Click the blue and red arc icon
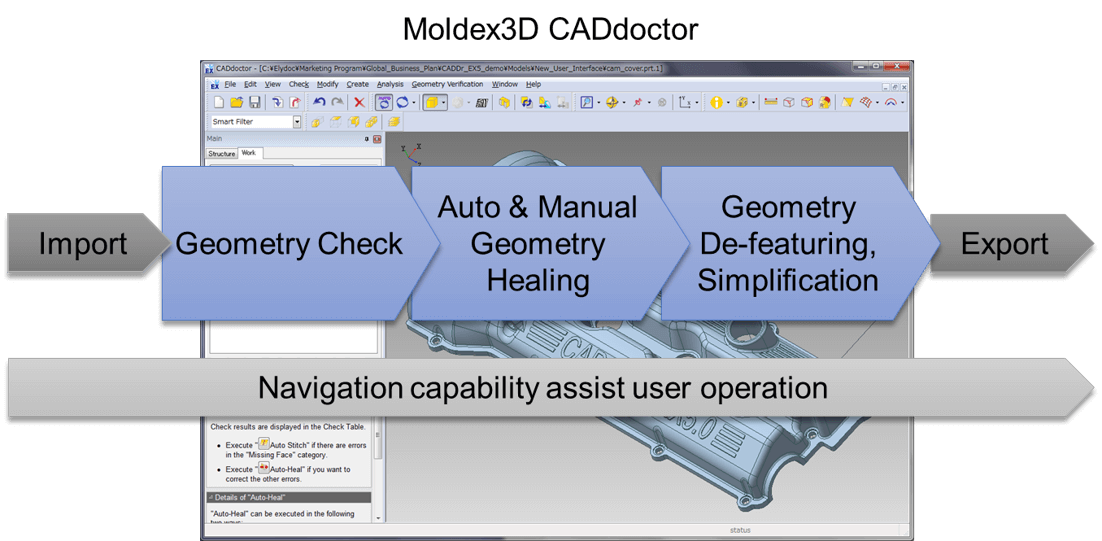1102x541 pixels. click(890, 102)
